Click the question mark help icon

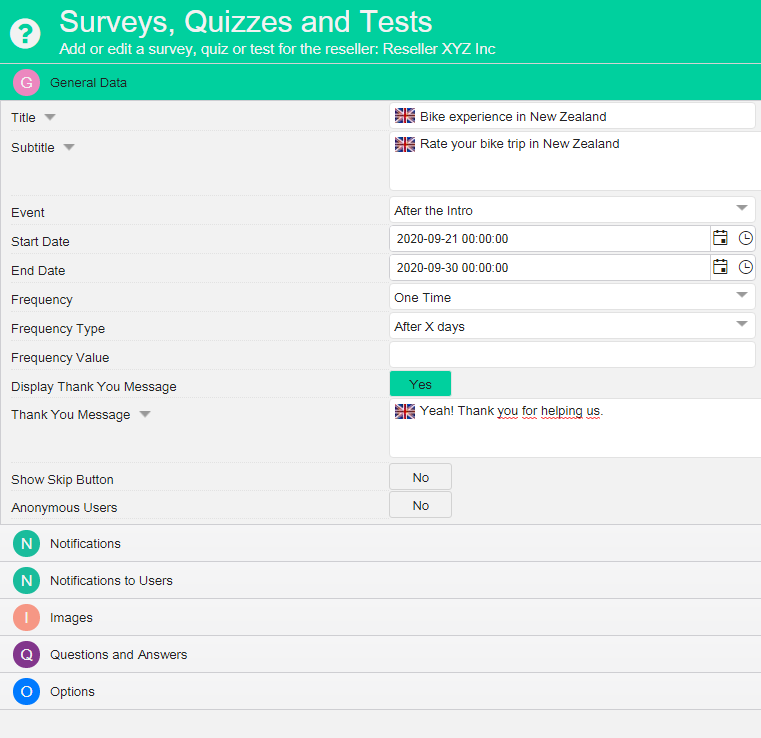[x=26, y=32]
